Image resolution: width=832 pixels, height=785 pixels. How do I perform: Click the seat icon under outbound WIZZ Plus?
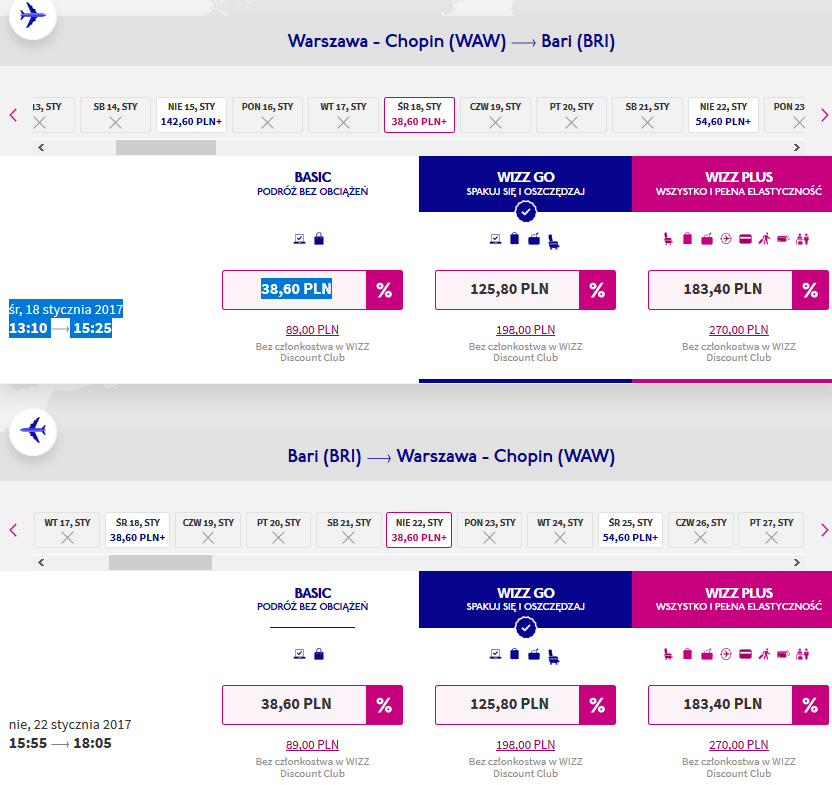pos(668,239)
